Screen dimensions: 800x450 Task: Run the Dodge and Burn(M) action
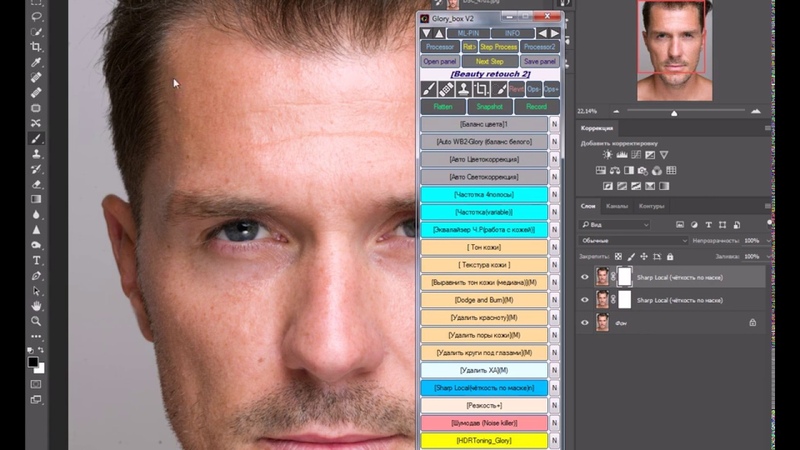coord(484,300)
